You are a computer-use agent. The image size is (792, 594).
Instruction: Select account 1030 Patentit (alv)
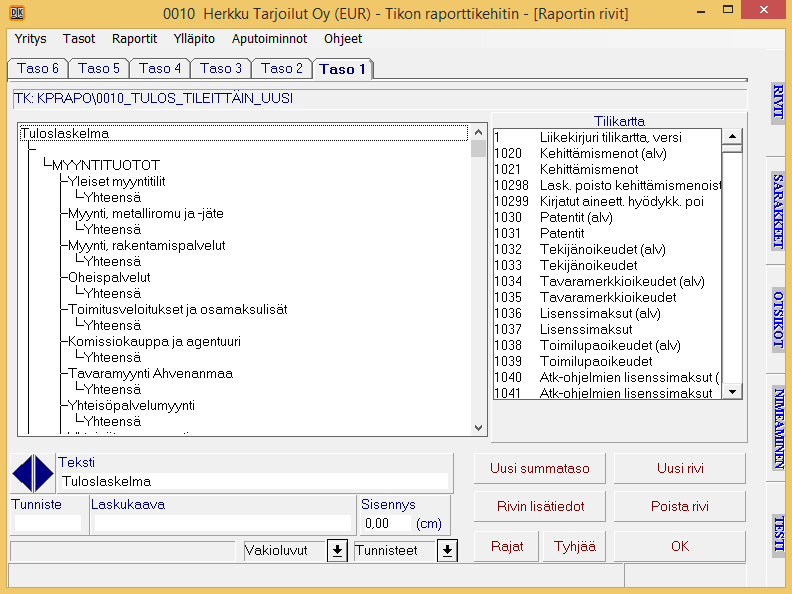(608, 217)
